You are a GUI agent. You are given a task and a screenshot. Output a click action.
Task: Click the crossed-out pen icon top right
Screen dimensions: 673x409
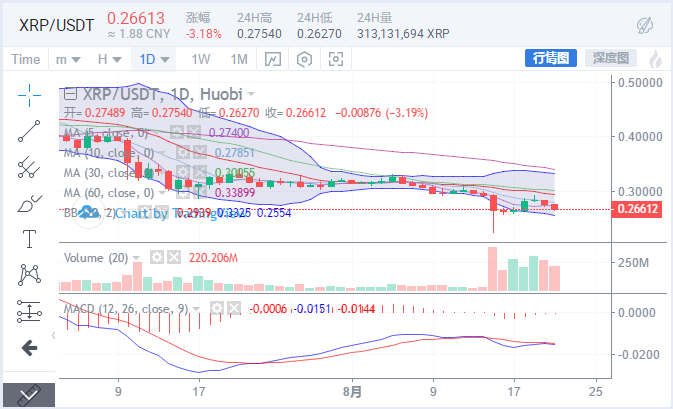point(645,26)
